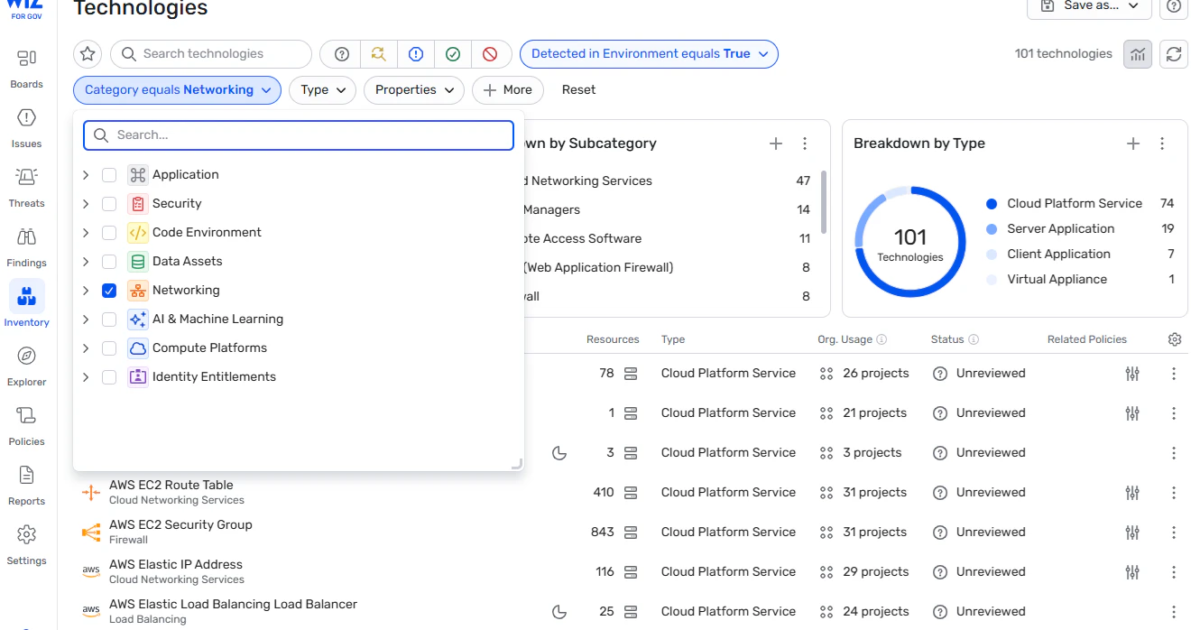The width and height of the screenshot is (1200, 630).
Task: Check the Security category checkbox
Action: coord(109,204)
